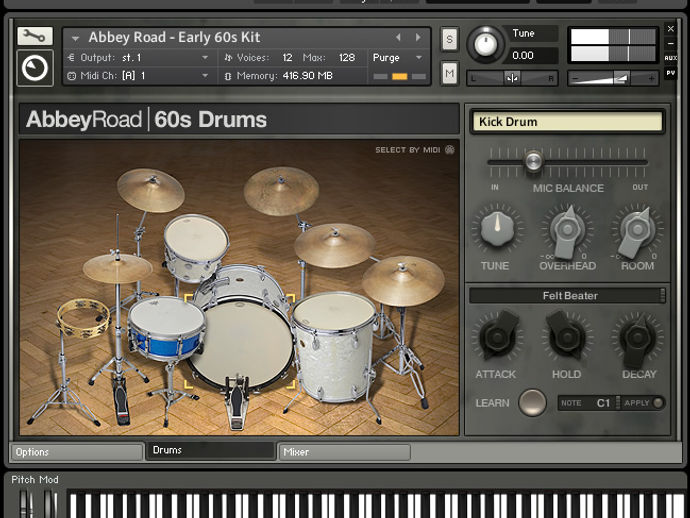Click the Memory 416.90 MB readout

[x=308, y=76]
